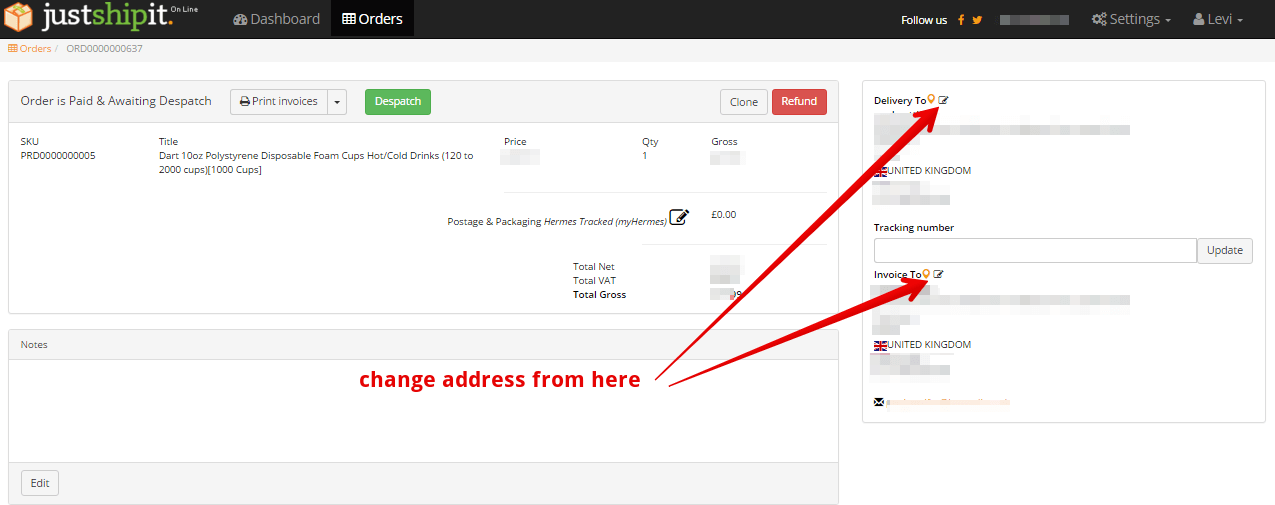This screenshot has height=505, width=1275.
Task: Click the Print invoices button
Action: click(279, 102)
